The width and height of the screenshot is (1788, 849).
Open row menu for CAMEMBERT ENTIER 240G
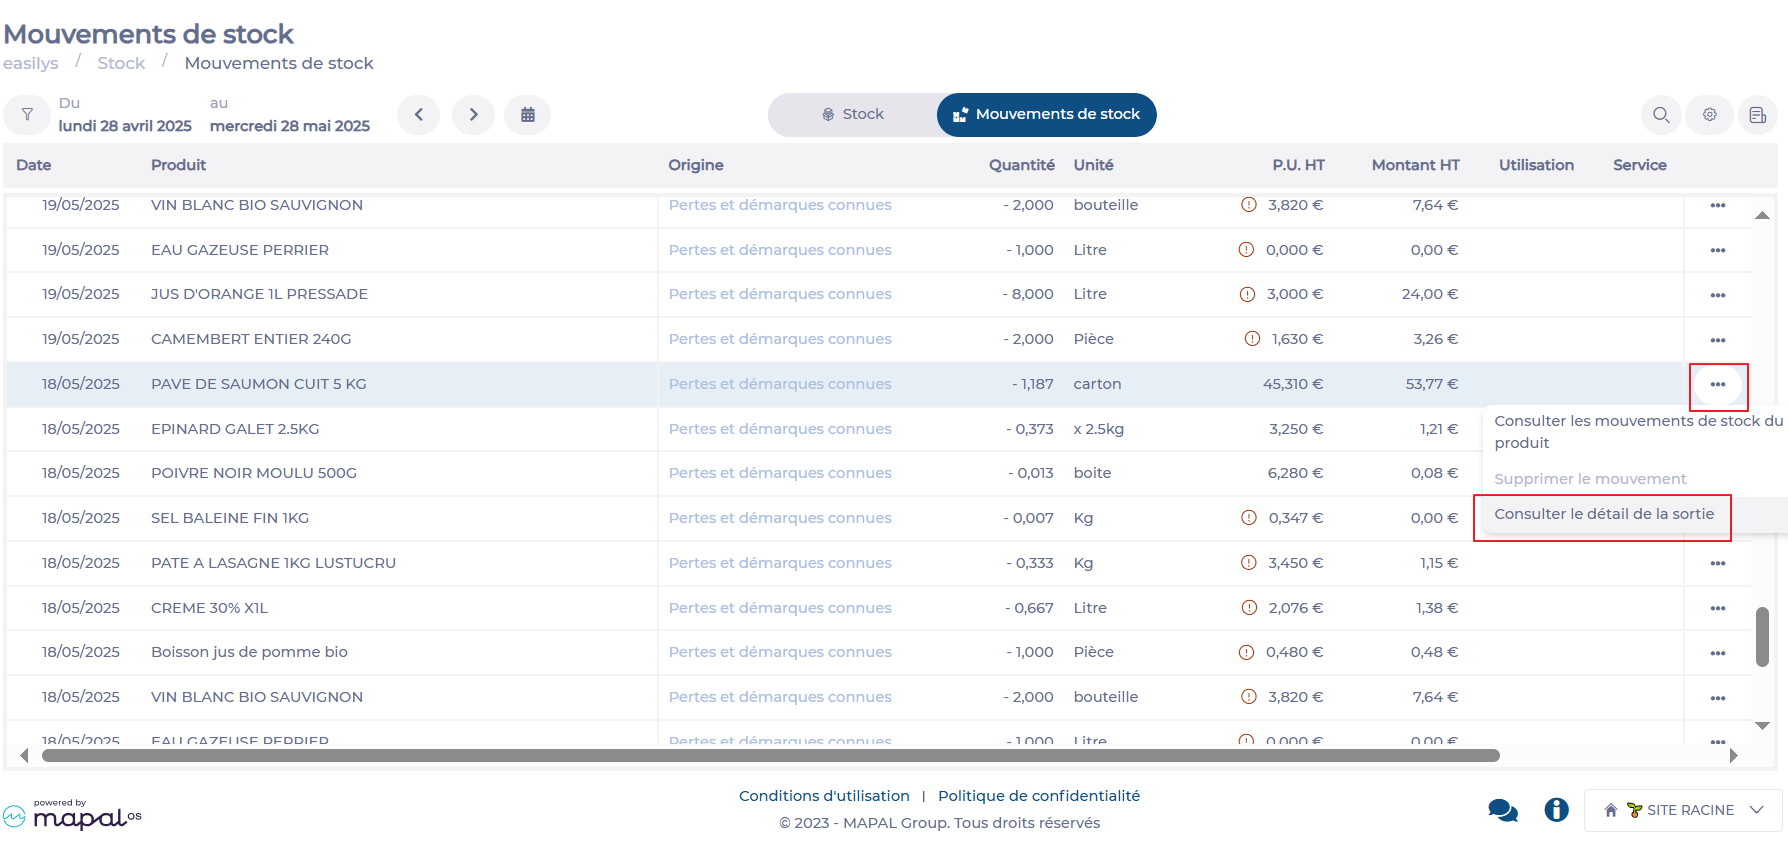(1718, 340)
